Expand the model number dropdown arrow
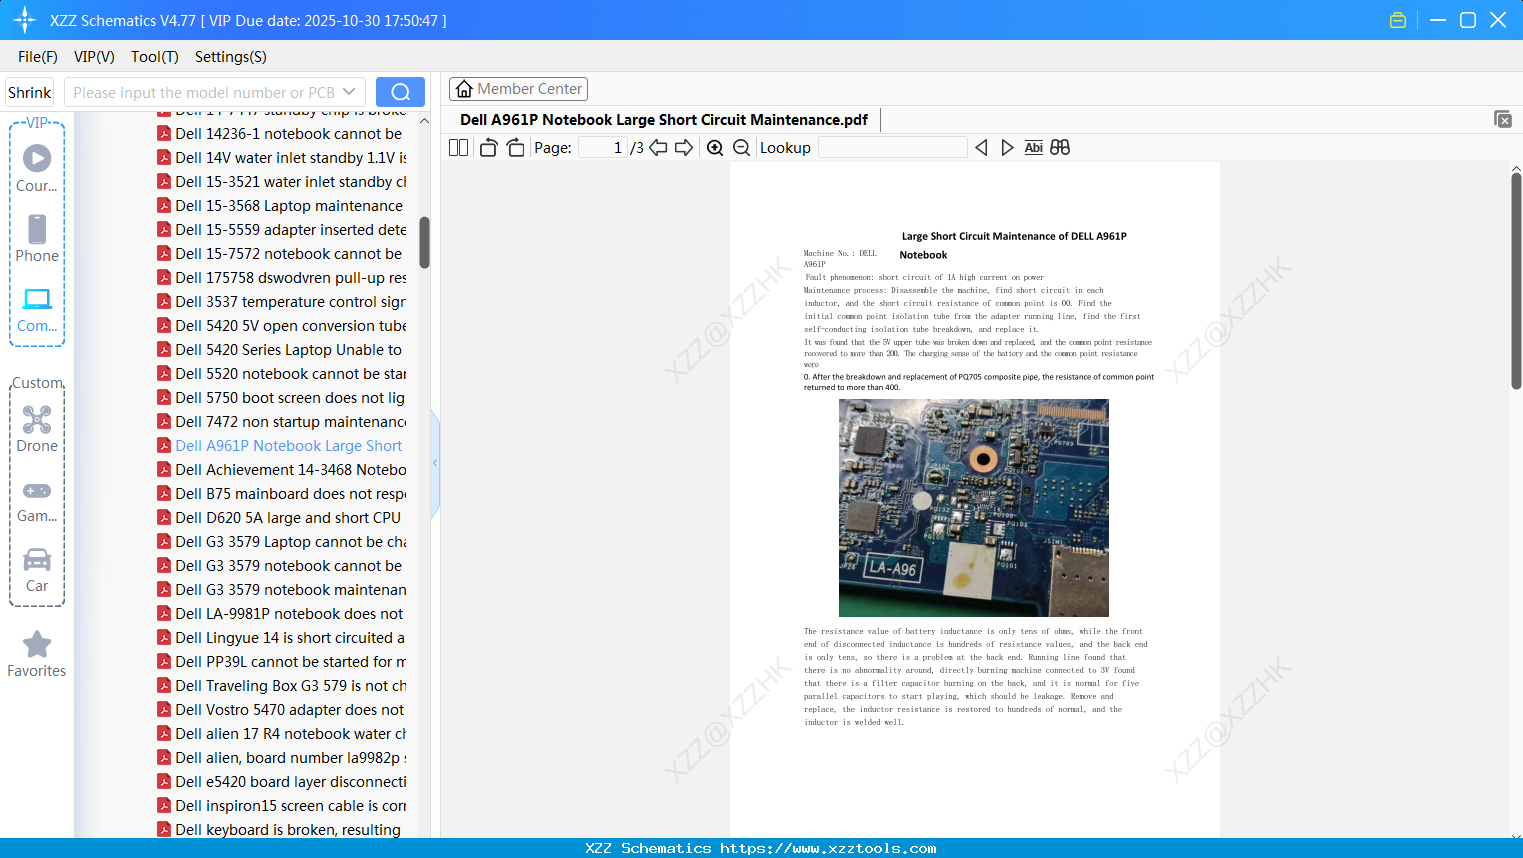The height and width of the screenshot is (858, 1523). pyautogui.click(x=349, y=92)
